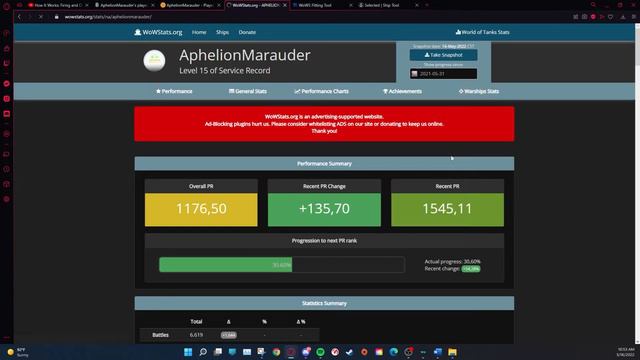Open a new browser tab with plus button
The width and height of the screenshot is (640, 360).
pos(427,5)
